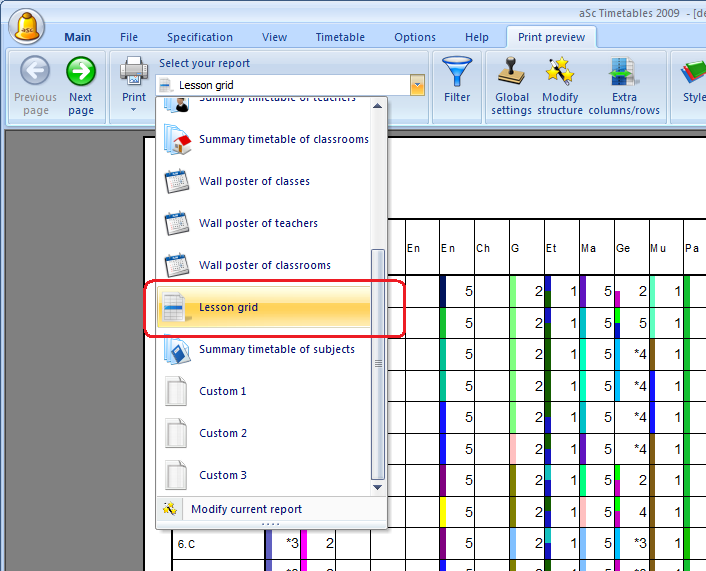The height and width of the screenshot is (571, 706).
Task: Open the Style books icon
Action: [692, 72]
